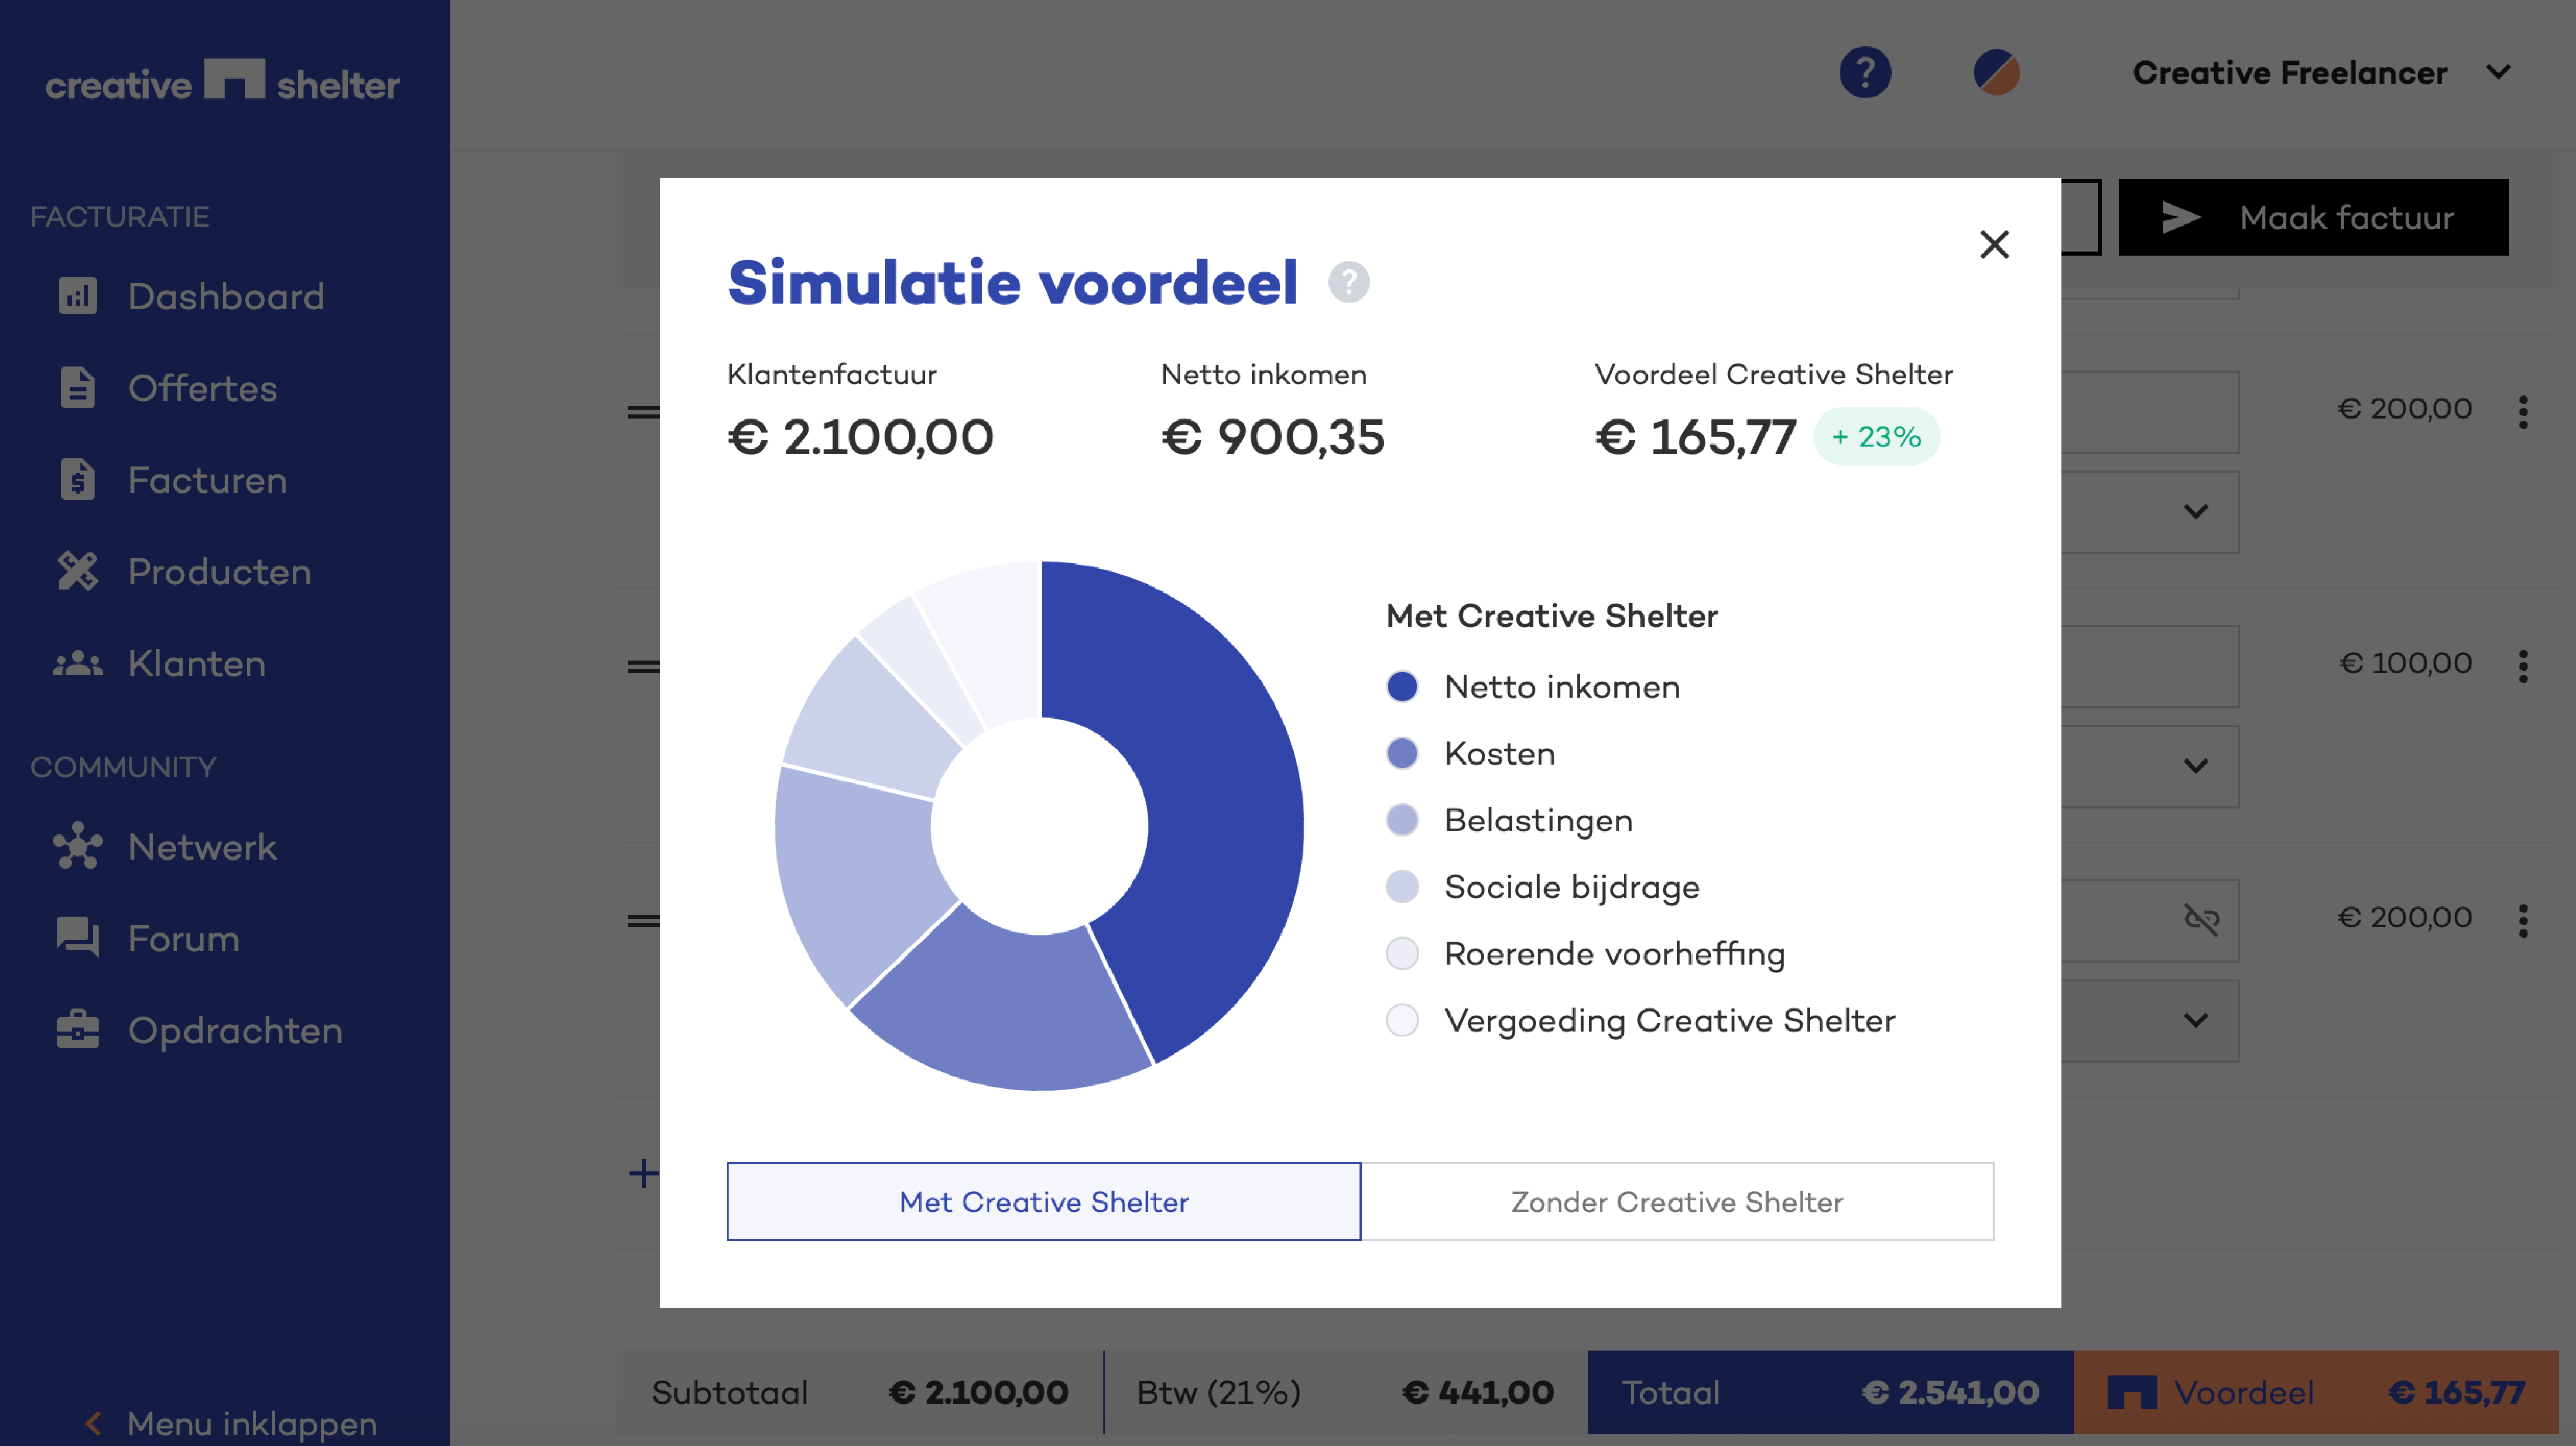Click the Btw (21%) € 441,00 amount

pos(1477,1392)
